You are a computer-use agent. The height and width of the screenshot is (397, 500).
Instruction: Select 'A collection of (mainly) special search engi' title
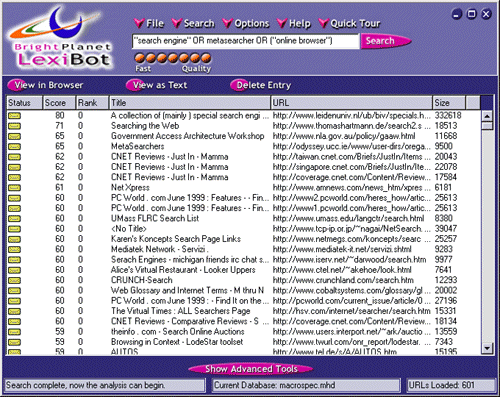tap(190, 116)
